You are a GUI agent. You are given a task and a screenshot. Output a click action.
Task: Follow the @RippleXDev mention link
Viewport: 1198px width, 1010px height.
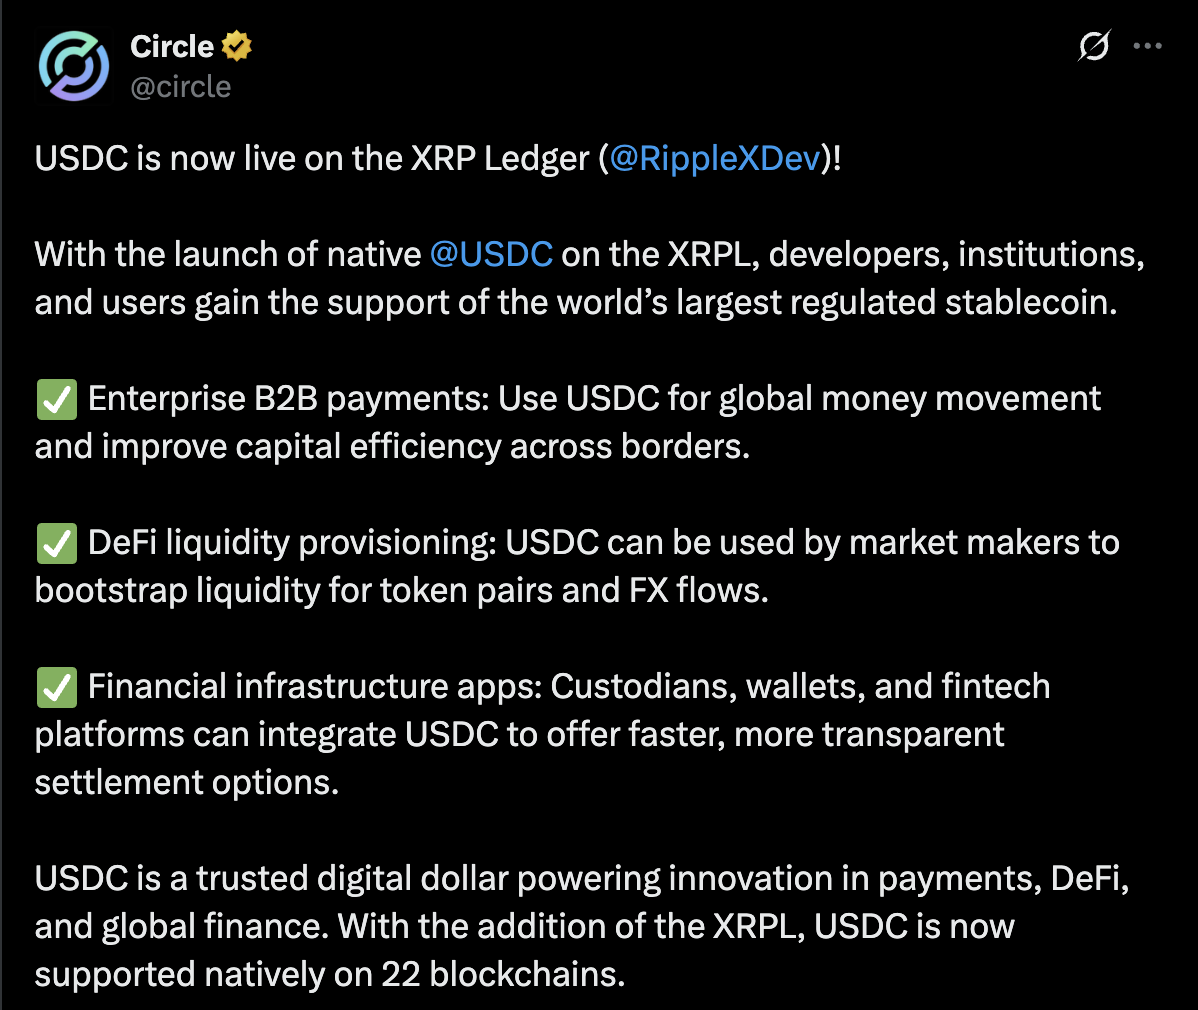click(x=714, y=158)
